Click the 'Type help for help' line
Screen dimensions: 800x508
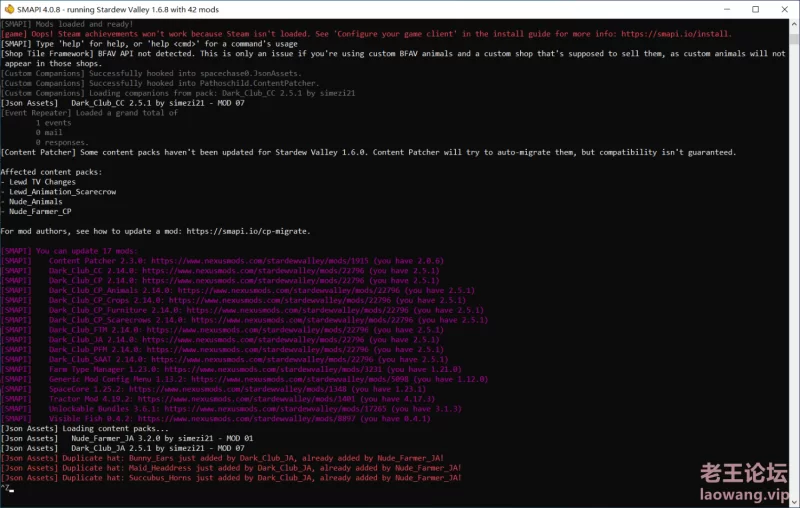pyautogui.click(x=149, y=44)
